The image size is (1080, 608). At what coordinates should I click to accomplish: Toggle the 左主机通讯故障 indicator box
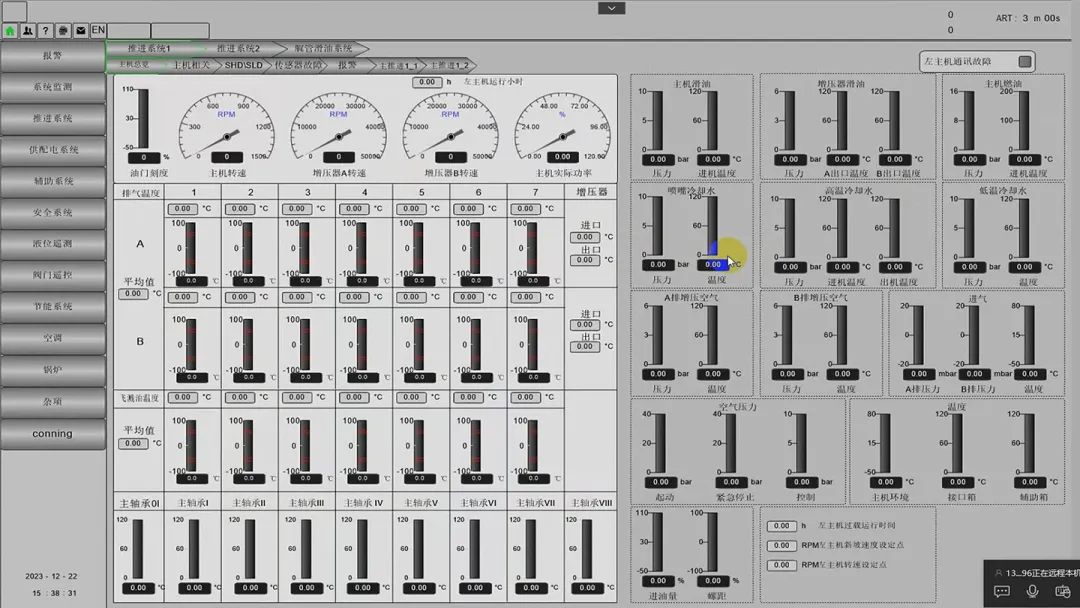1025,62
